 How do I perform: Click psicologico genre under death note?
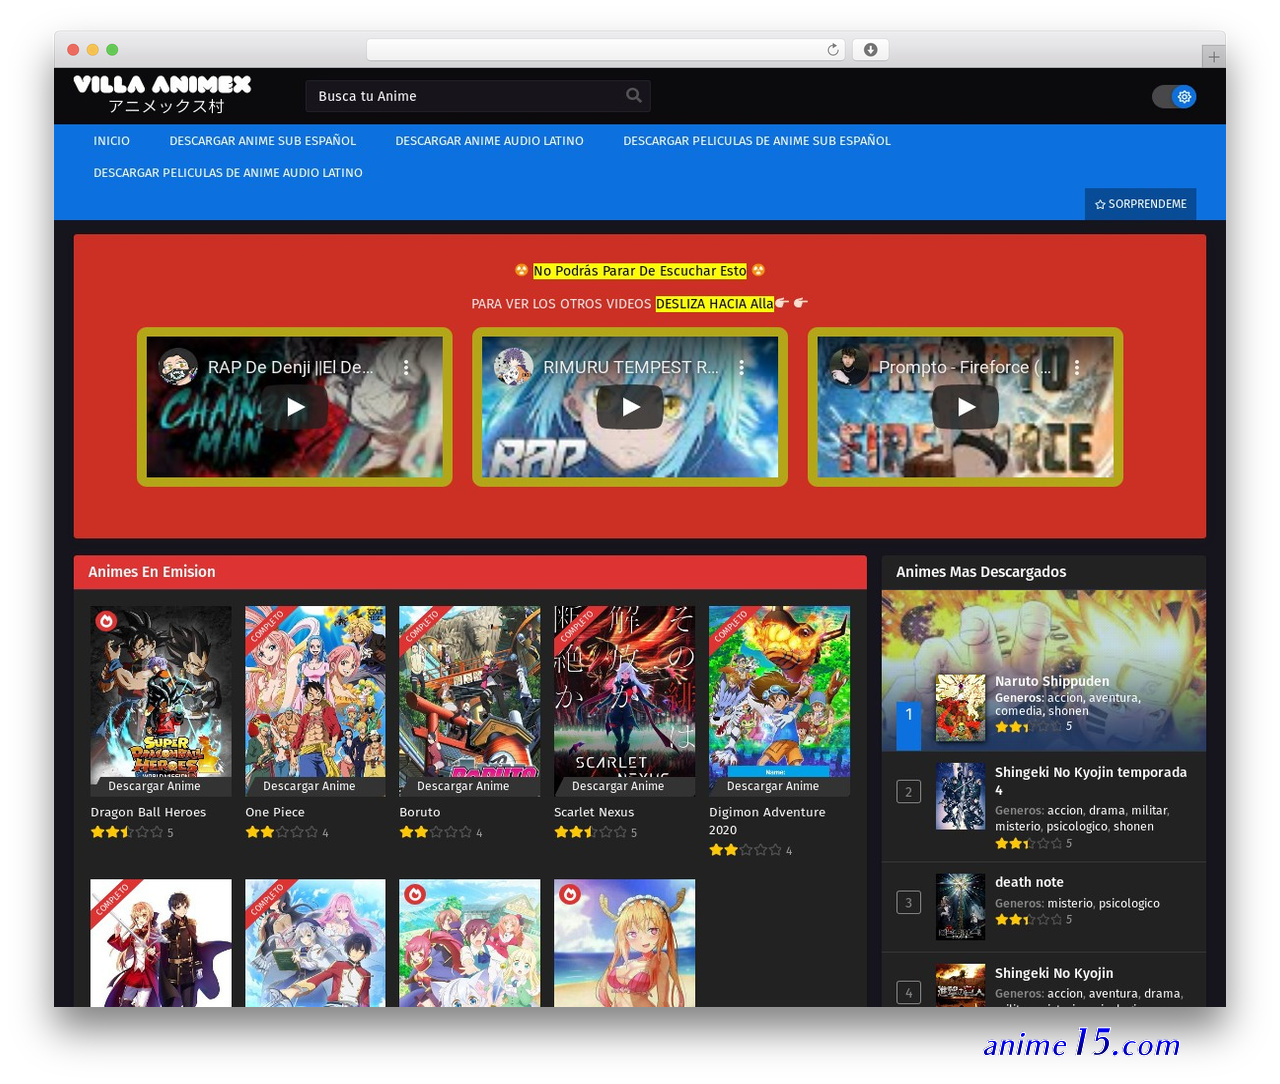click(1129, 903)
